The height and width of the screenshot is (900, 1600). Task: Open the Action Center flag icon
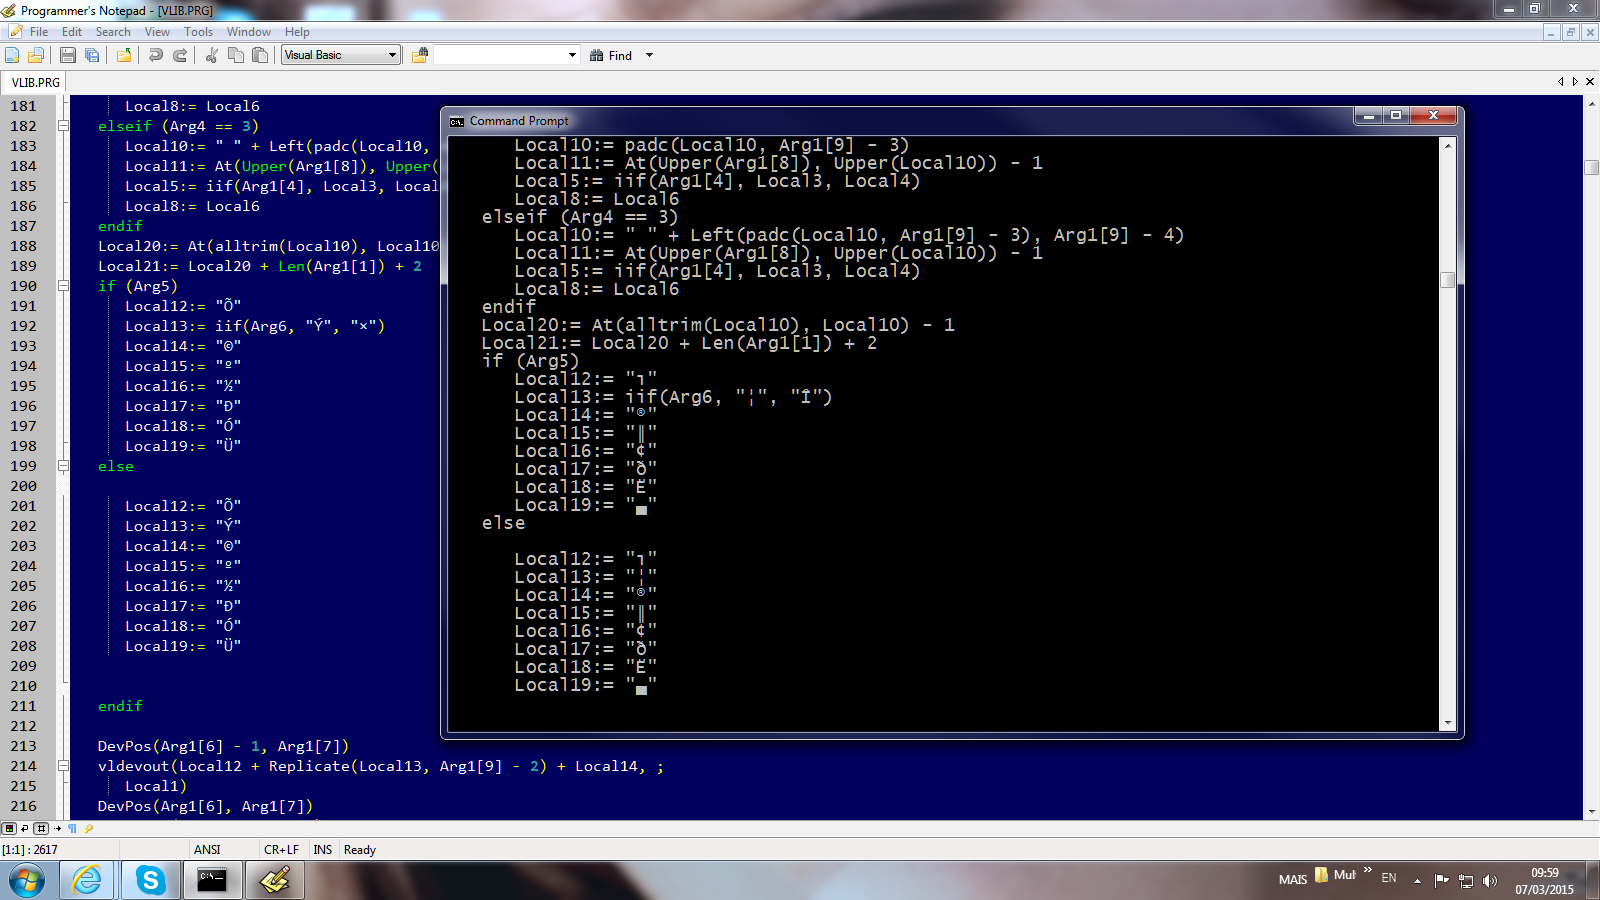(1441, 880)
